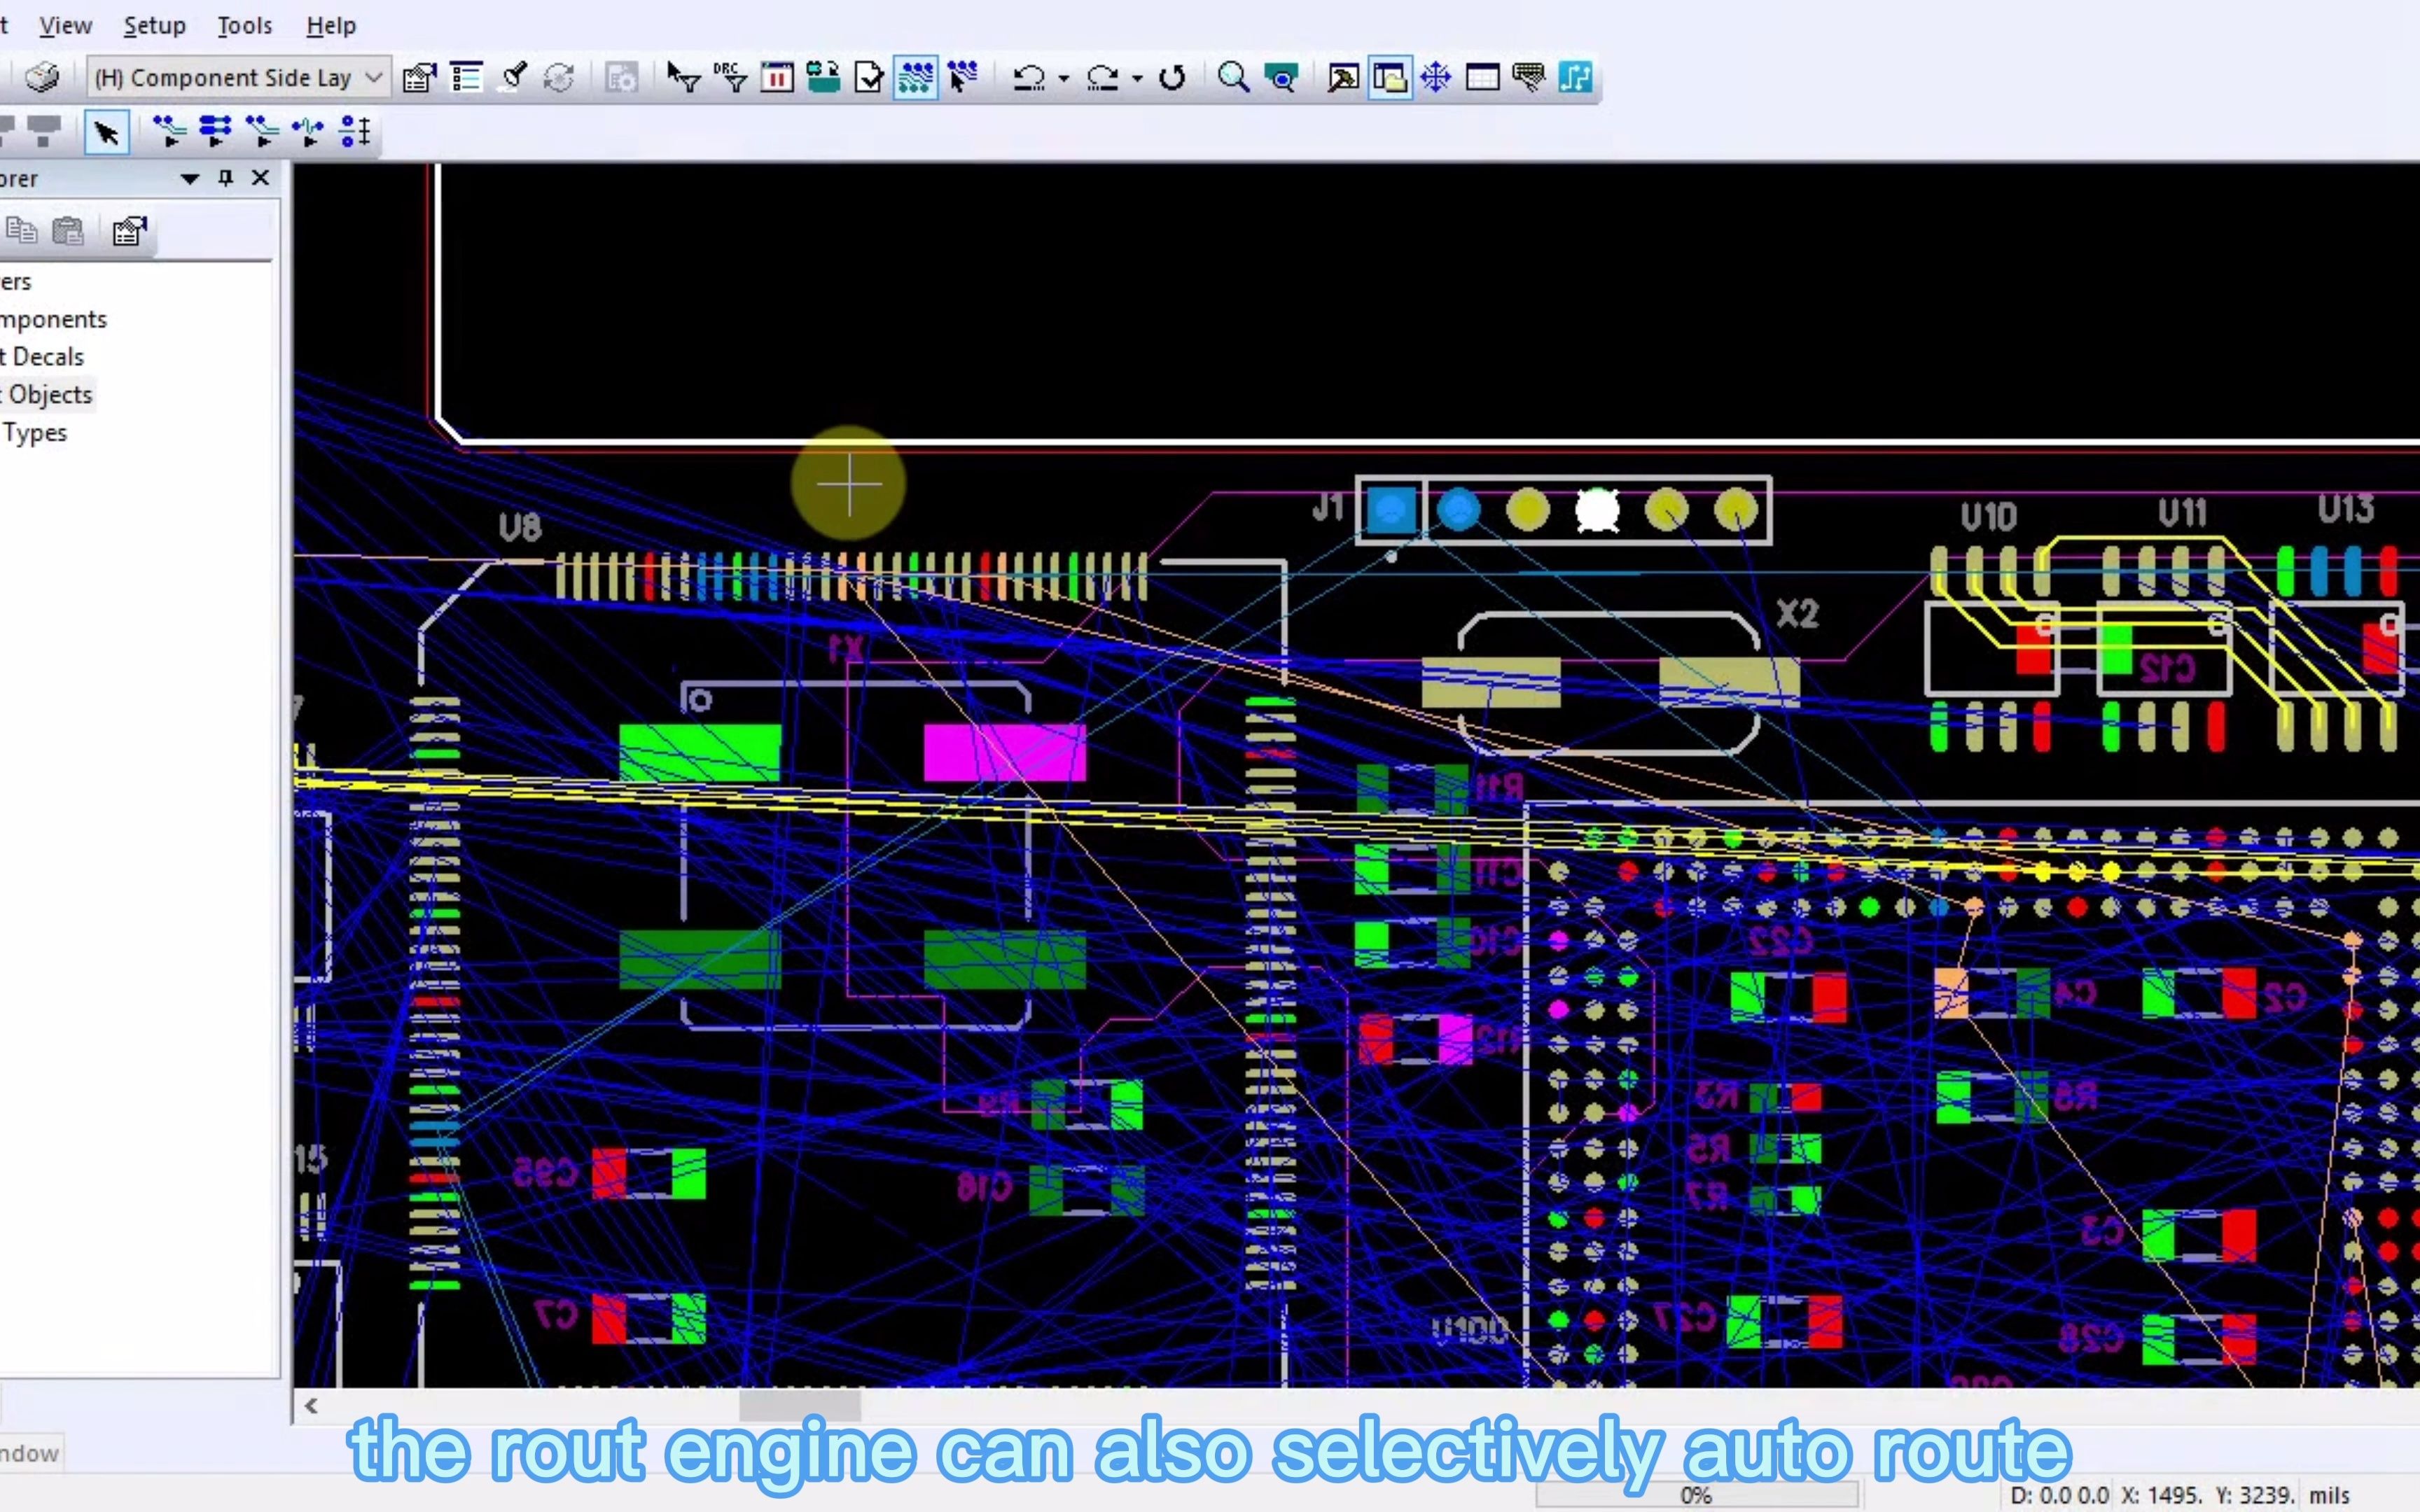The height and width of the screenshot is (1512, 2420).
Task: Expand the Undo history dropdown arrow
Action: [x=1063, y=78]
